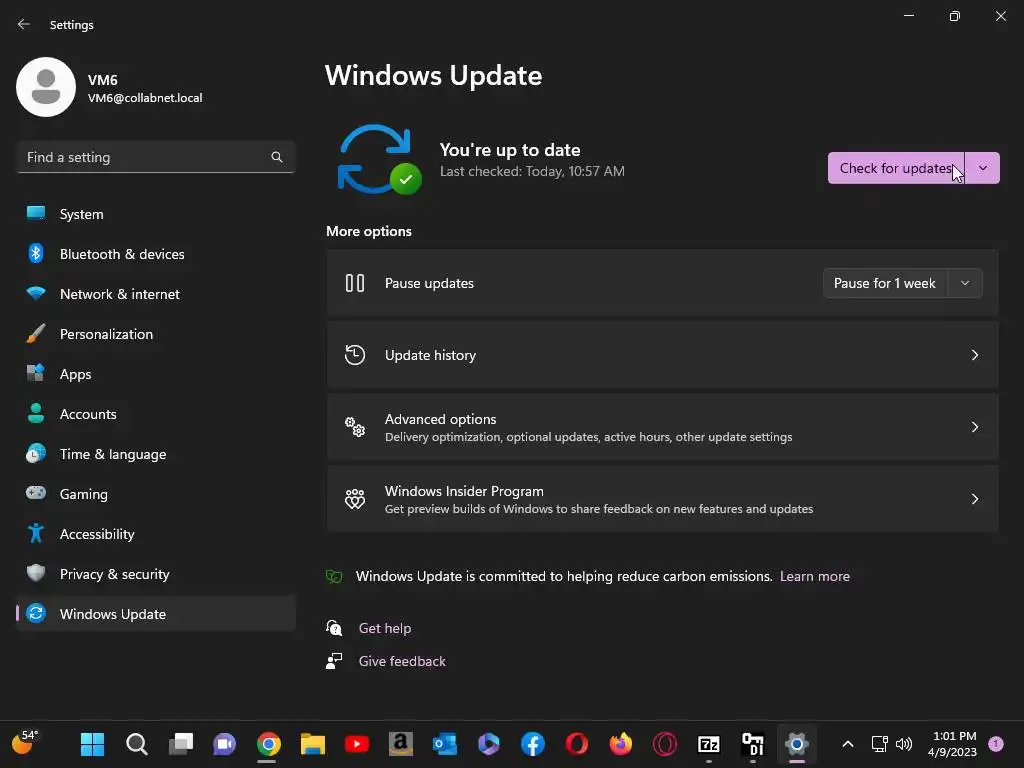Launch Google Chrome from the taskbar
This screenshot has width=1024, height=768.
[x=268, y=744]
